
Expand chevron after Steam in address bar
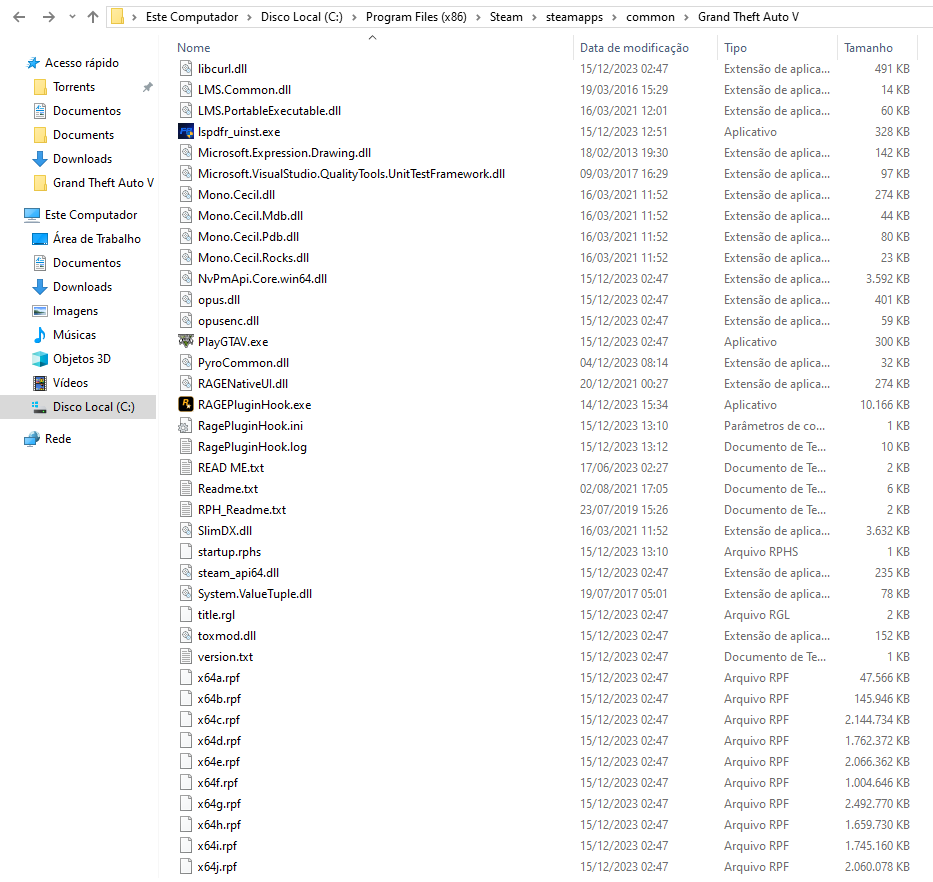click(x=534, y=17)
